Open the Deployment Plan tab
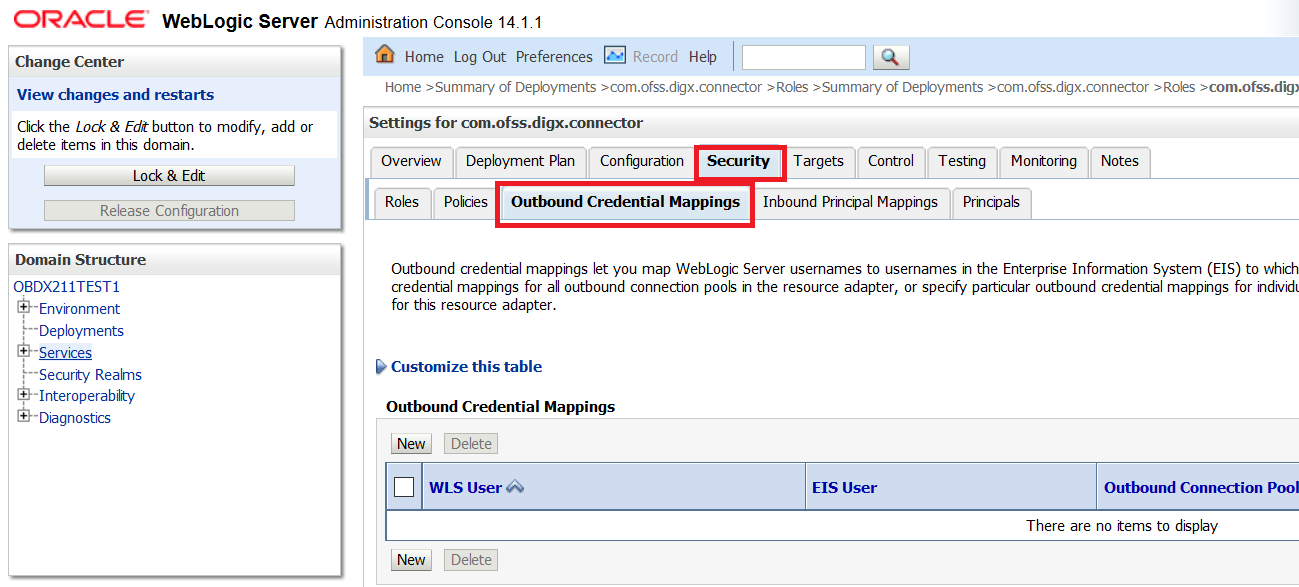This screenshot has height=587, width=1299. 520,161
